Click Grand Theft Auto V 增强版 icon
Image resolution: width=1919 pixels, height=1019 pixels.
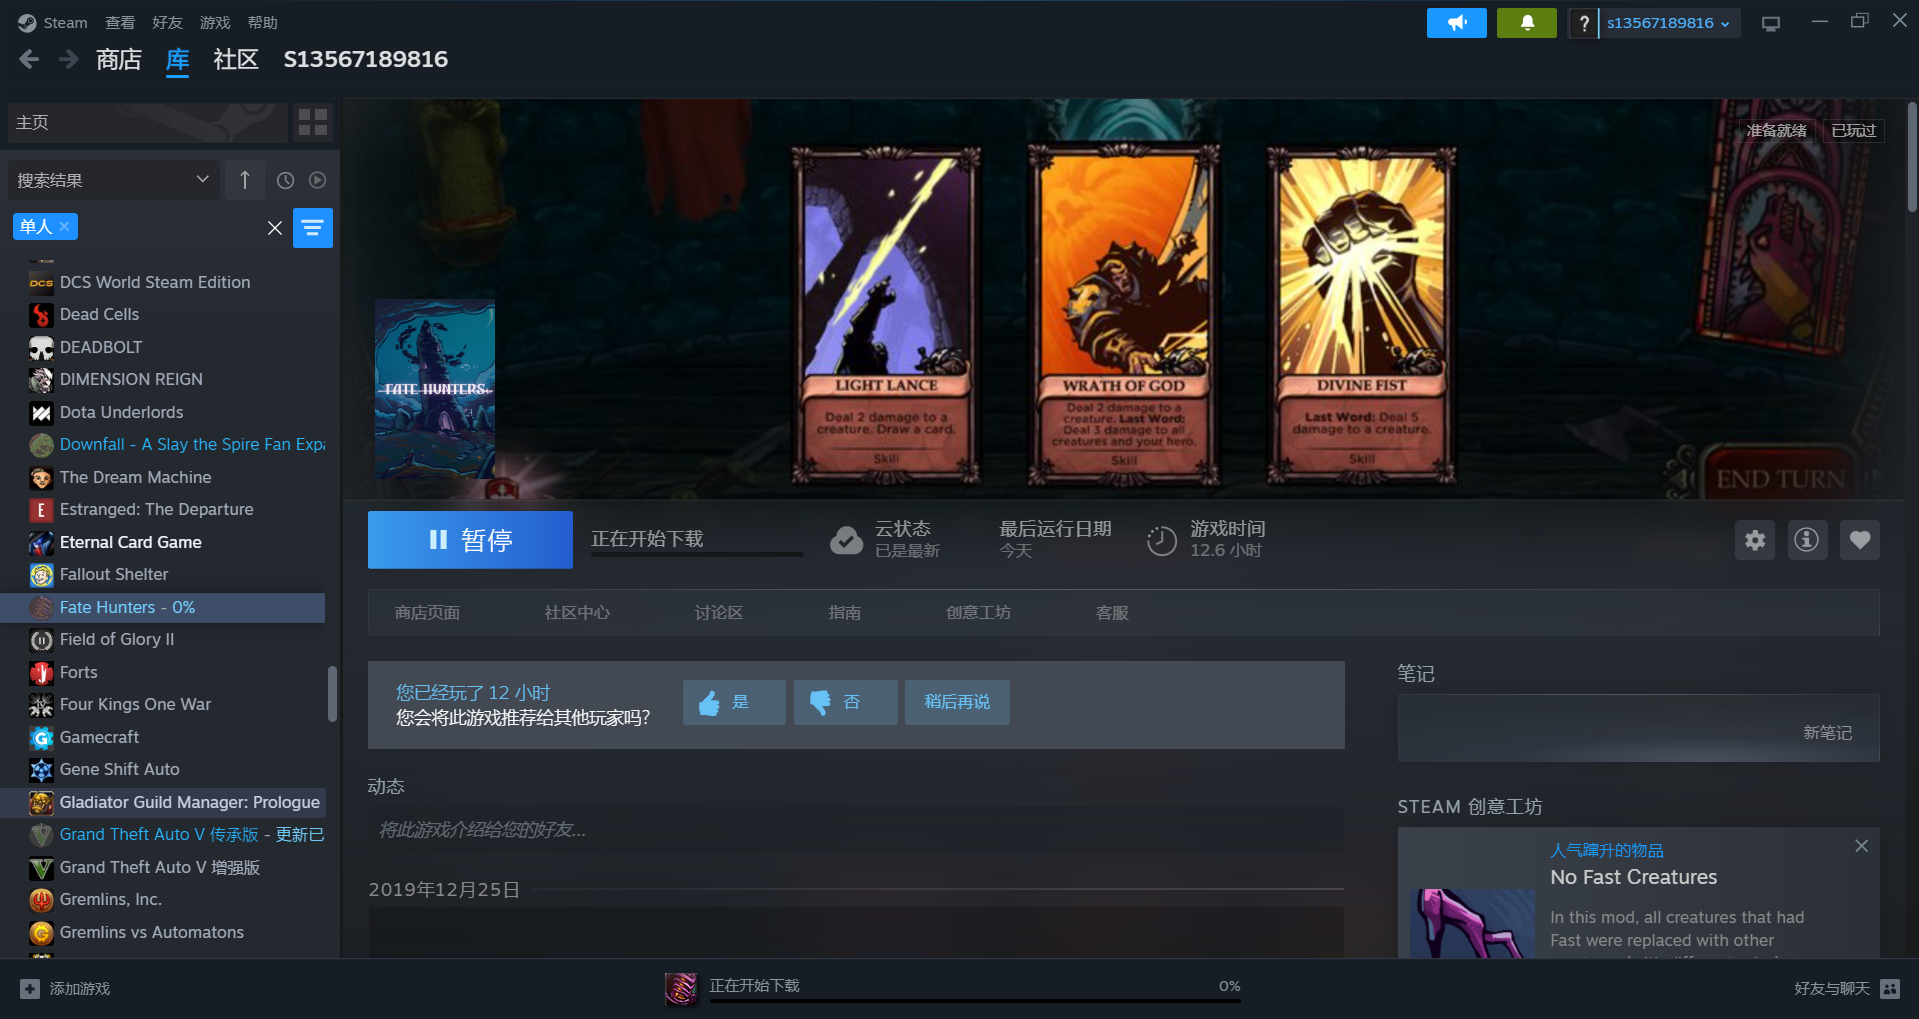click(41, 867)
